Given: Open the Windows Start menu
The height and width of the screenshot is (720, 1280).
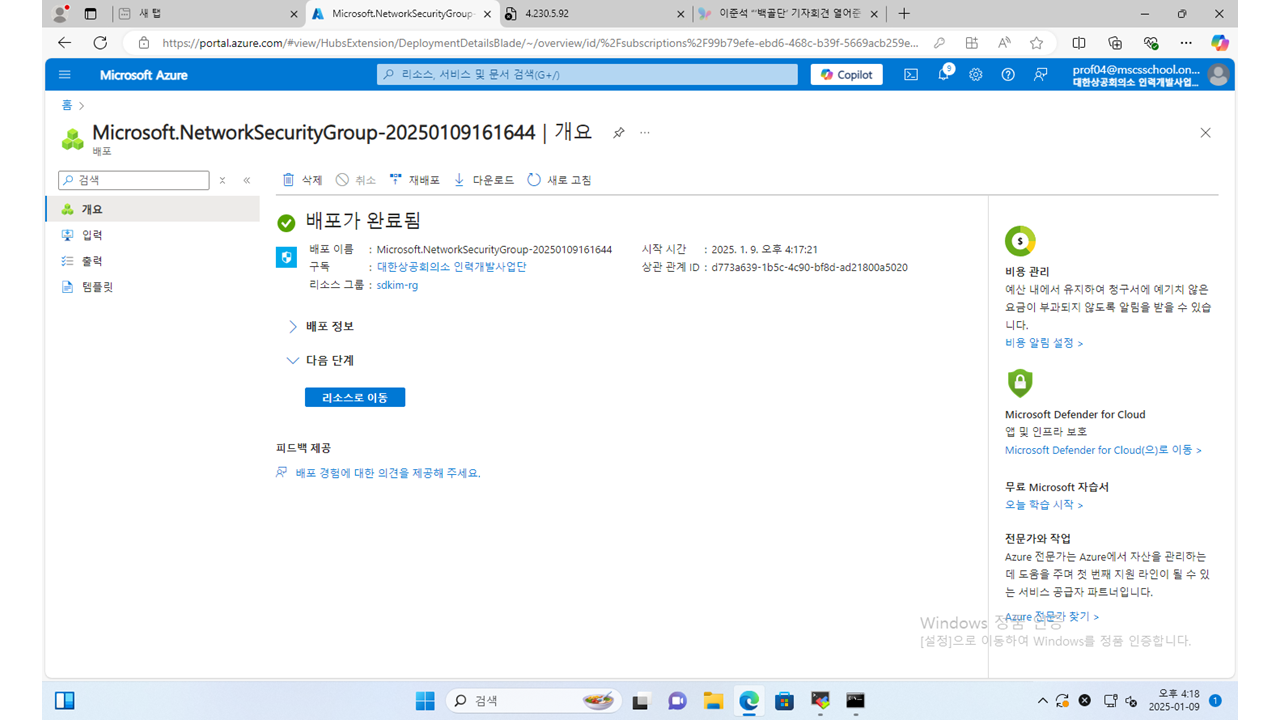Looking at the screenshot, I should (x=425, y=701).
